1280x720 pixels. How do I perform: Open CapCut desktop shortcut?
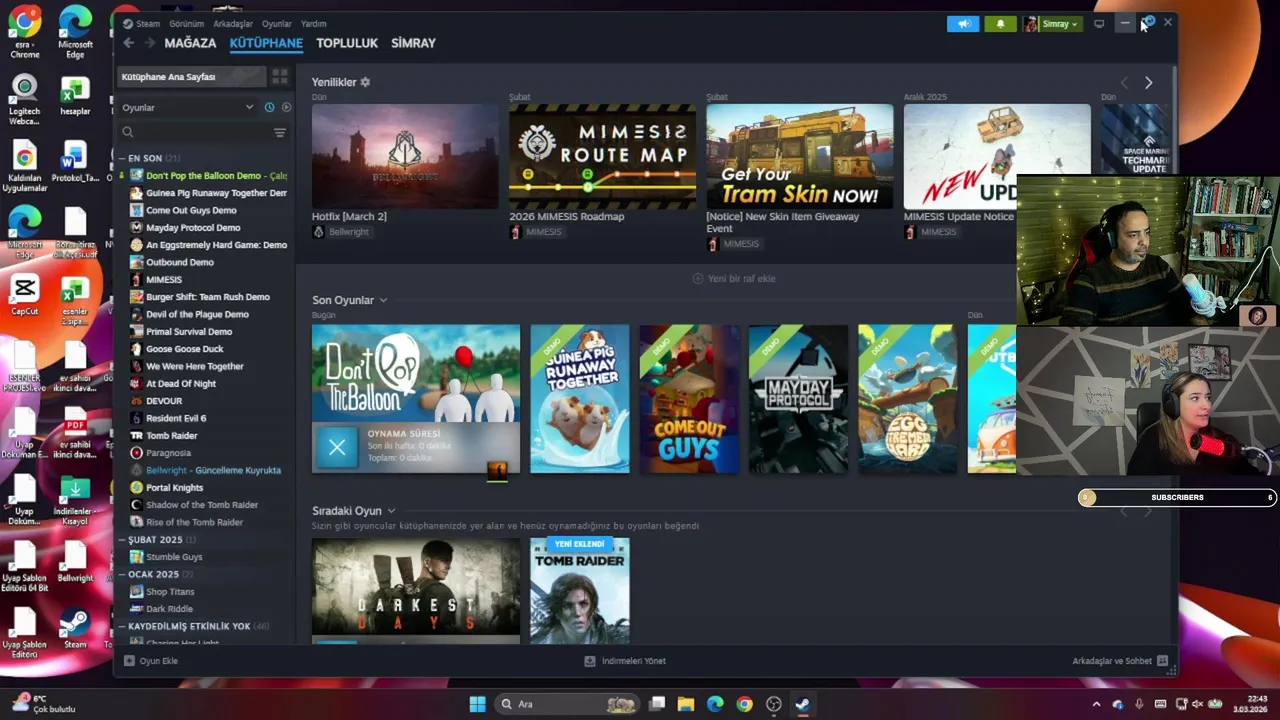point(25,295)
